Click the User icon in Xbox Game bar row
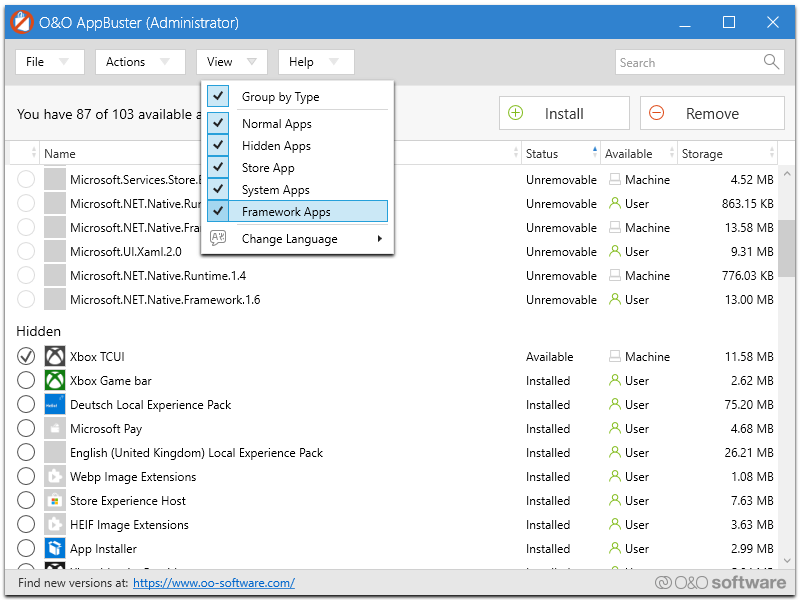Image resolution: width=800 pixels, height=600 pixels. 615,380
